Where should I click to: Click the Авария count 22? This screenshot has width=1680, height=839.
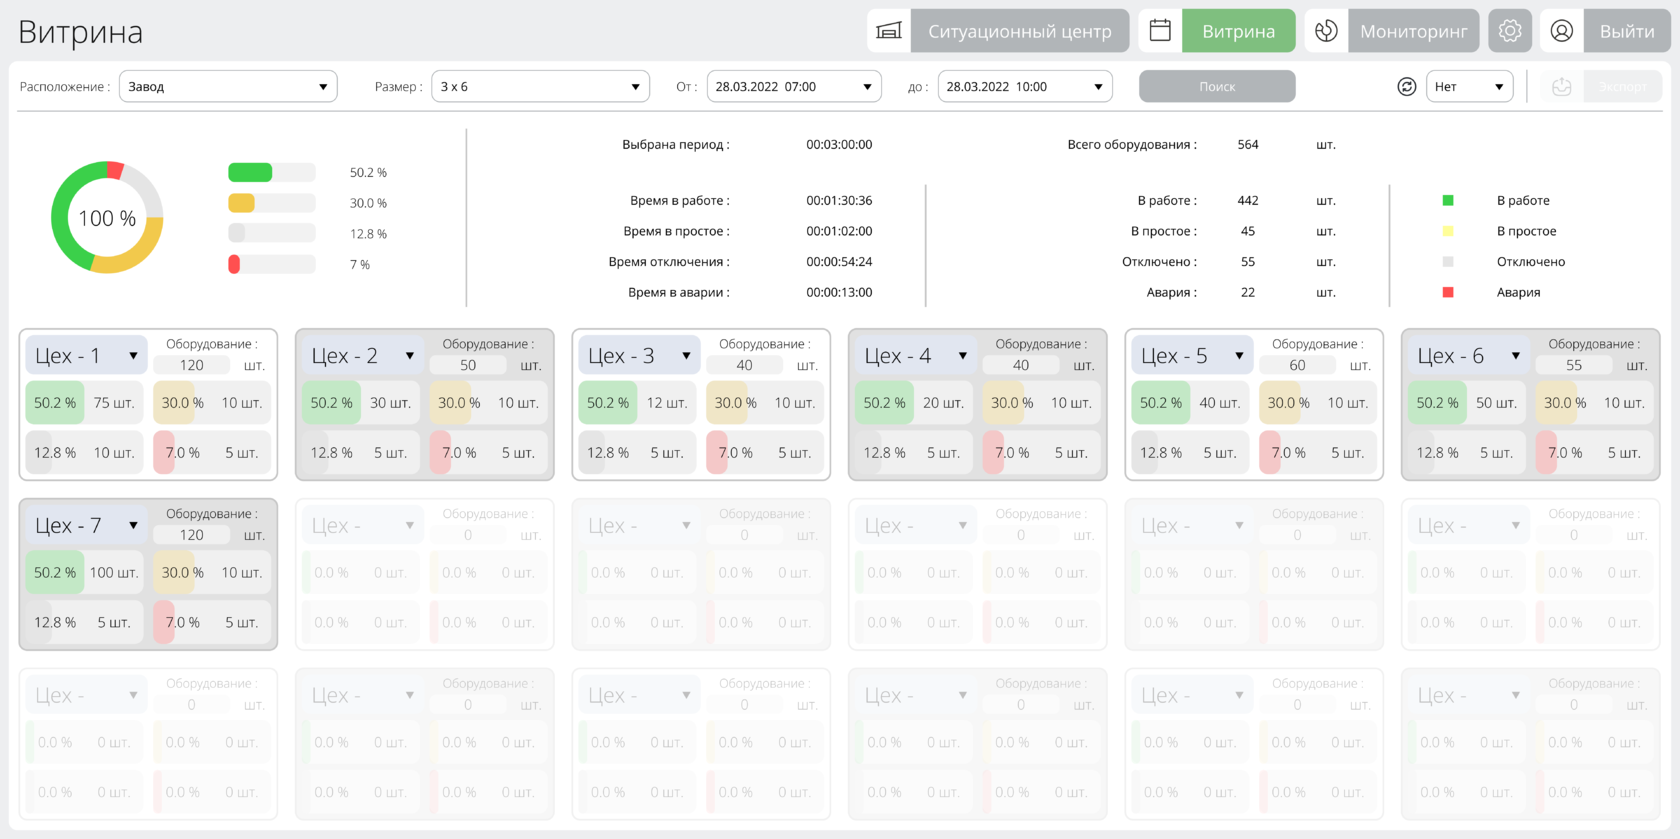click(x=1248, y=293)
